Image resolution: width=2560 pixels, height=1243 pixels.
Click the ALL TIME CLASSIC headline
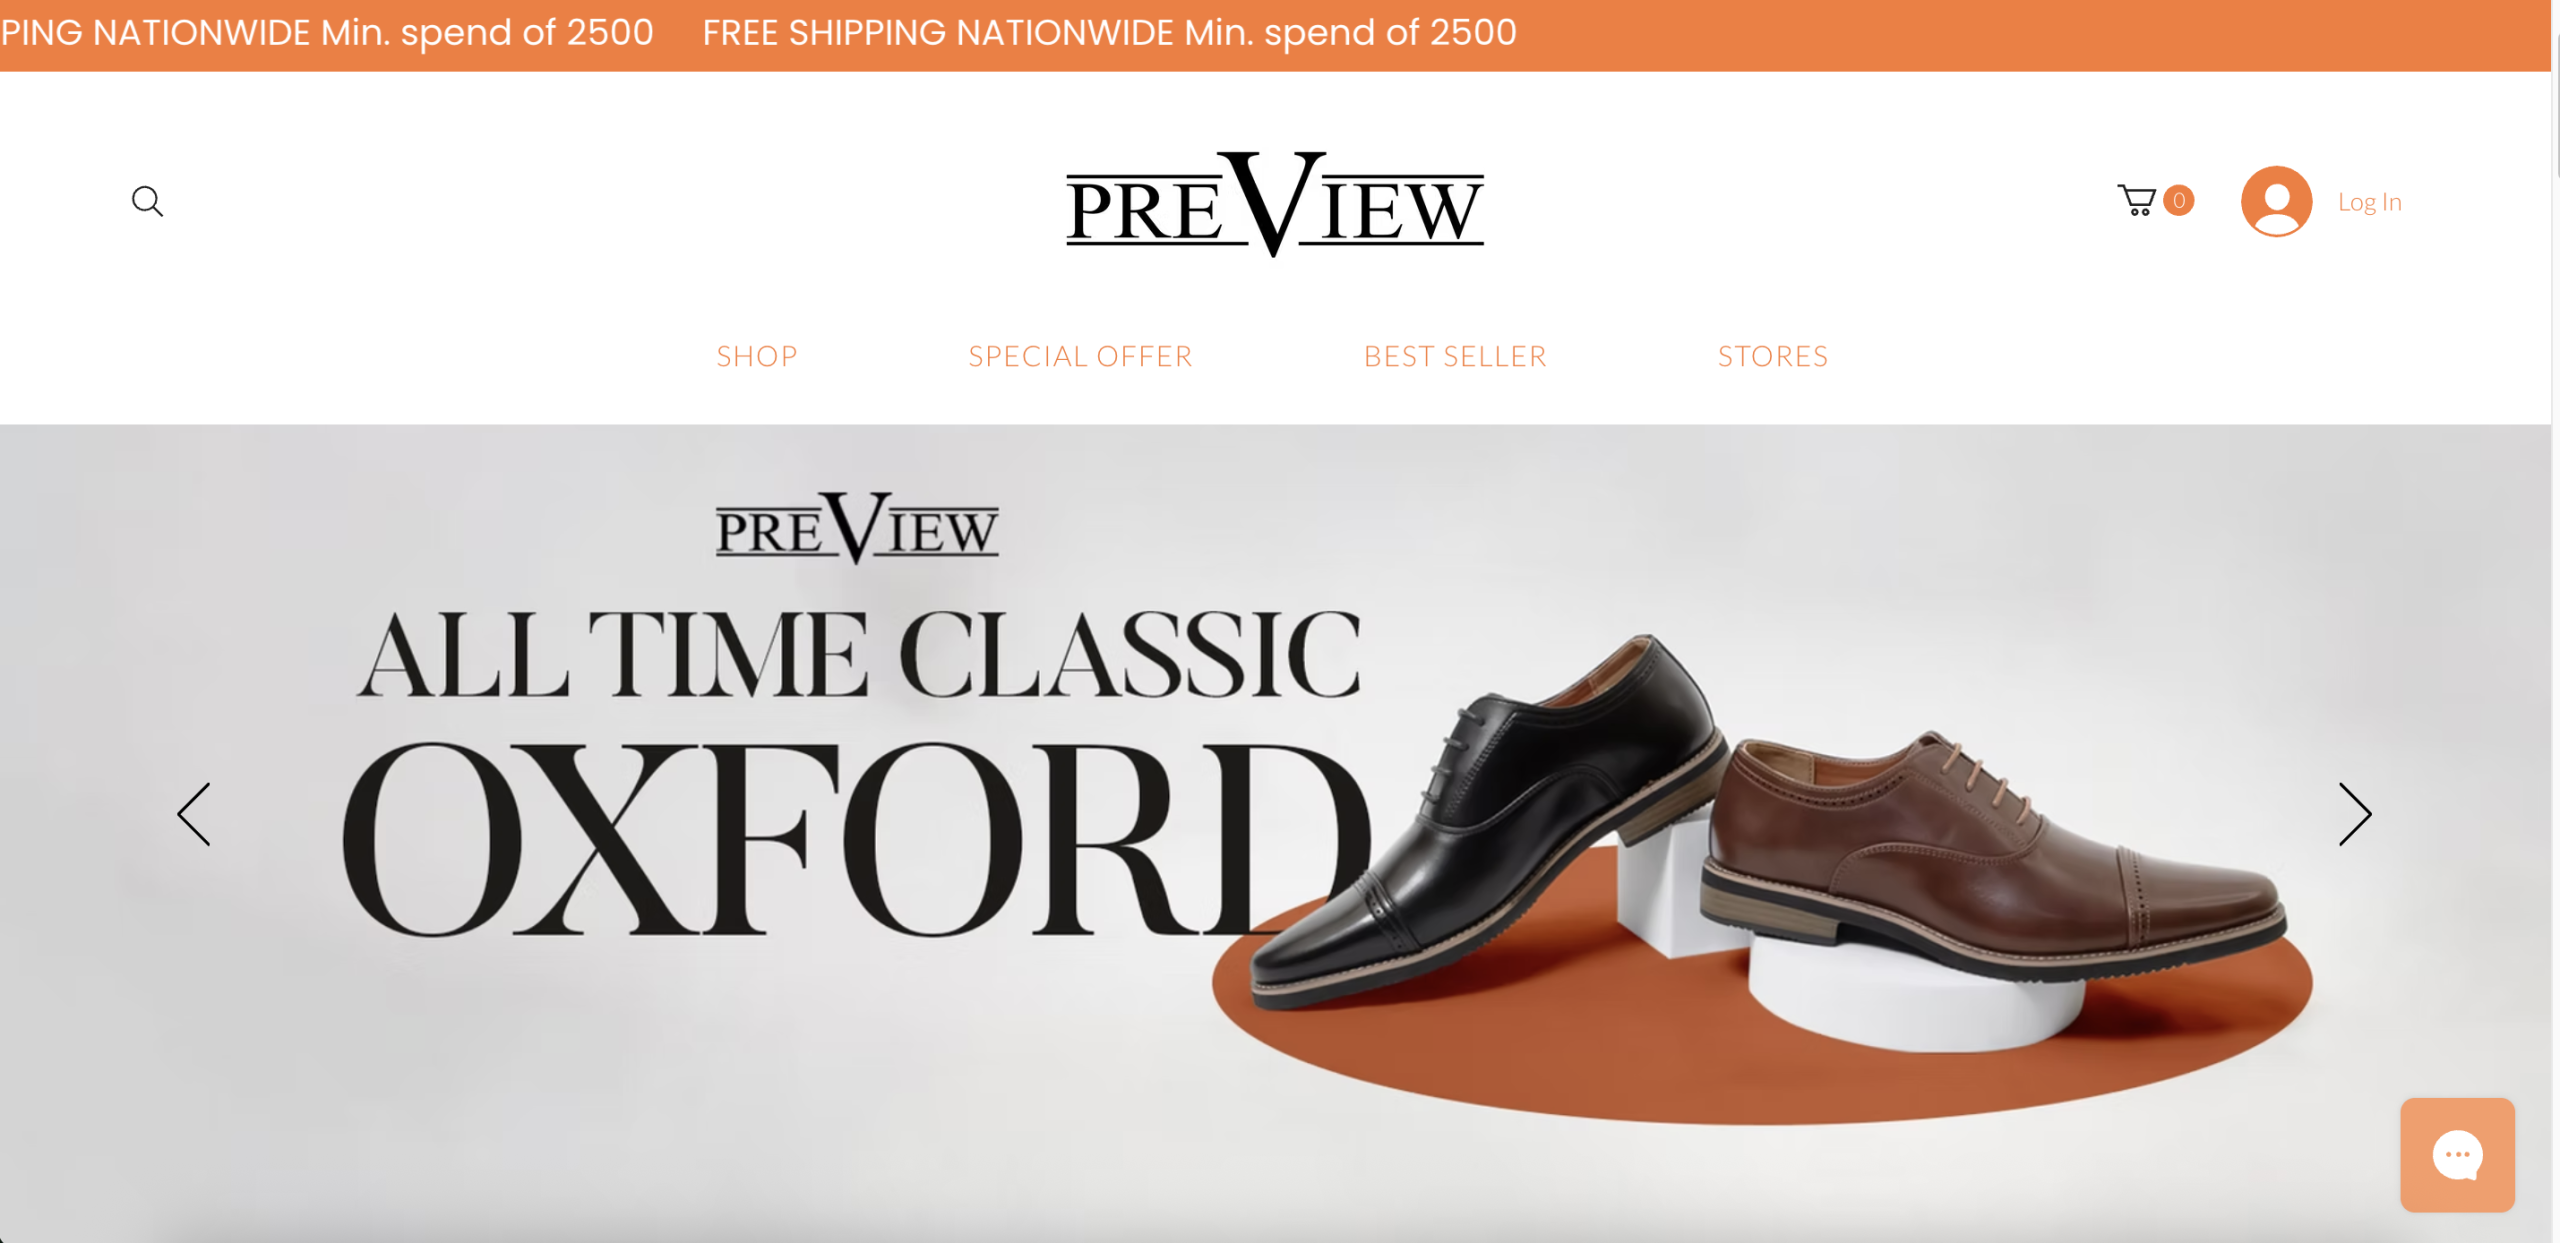click(859, 655)
